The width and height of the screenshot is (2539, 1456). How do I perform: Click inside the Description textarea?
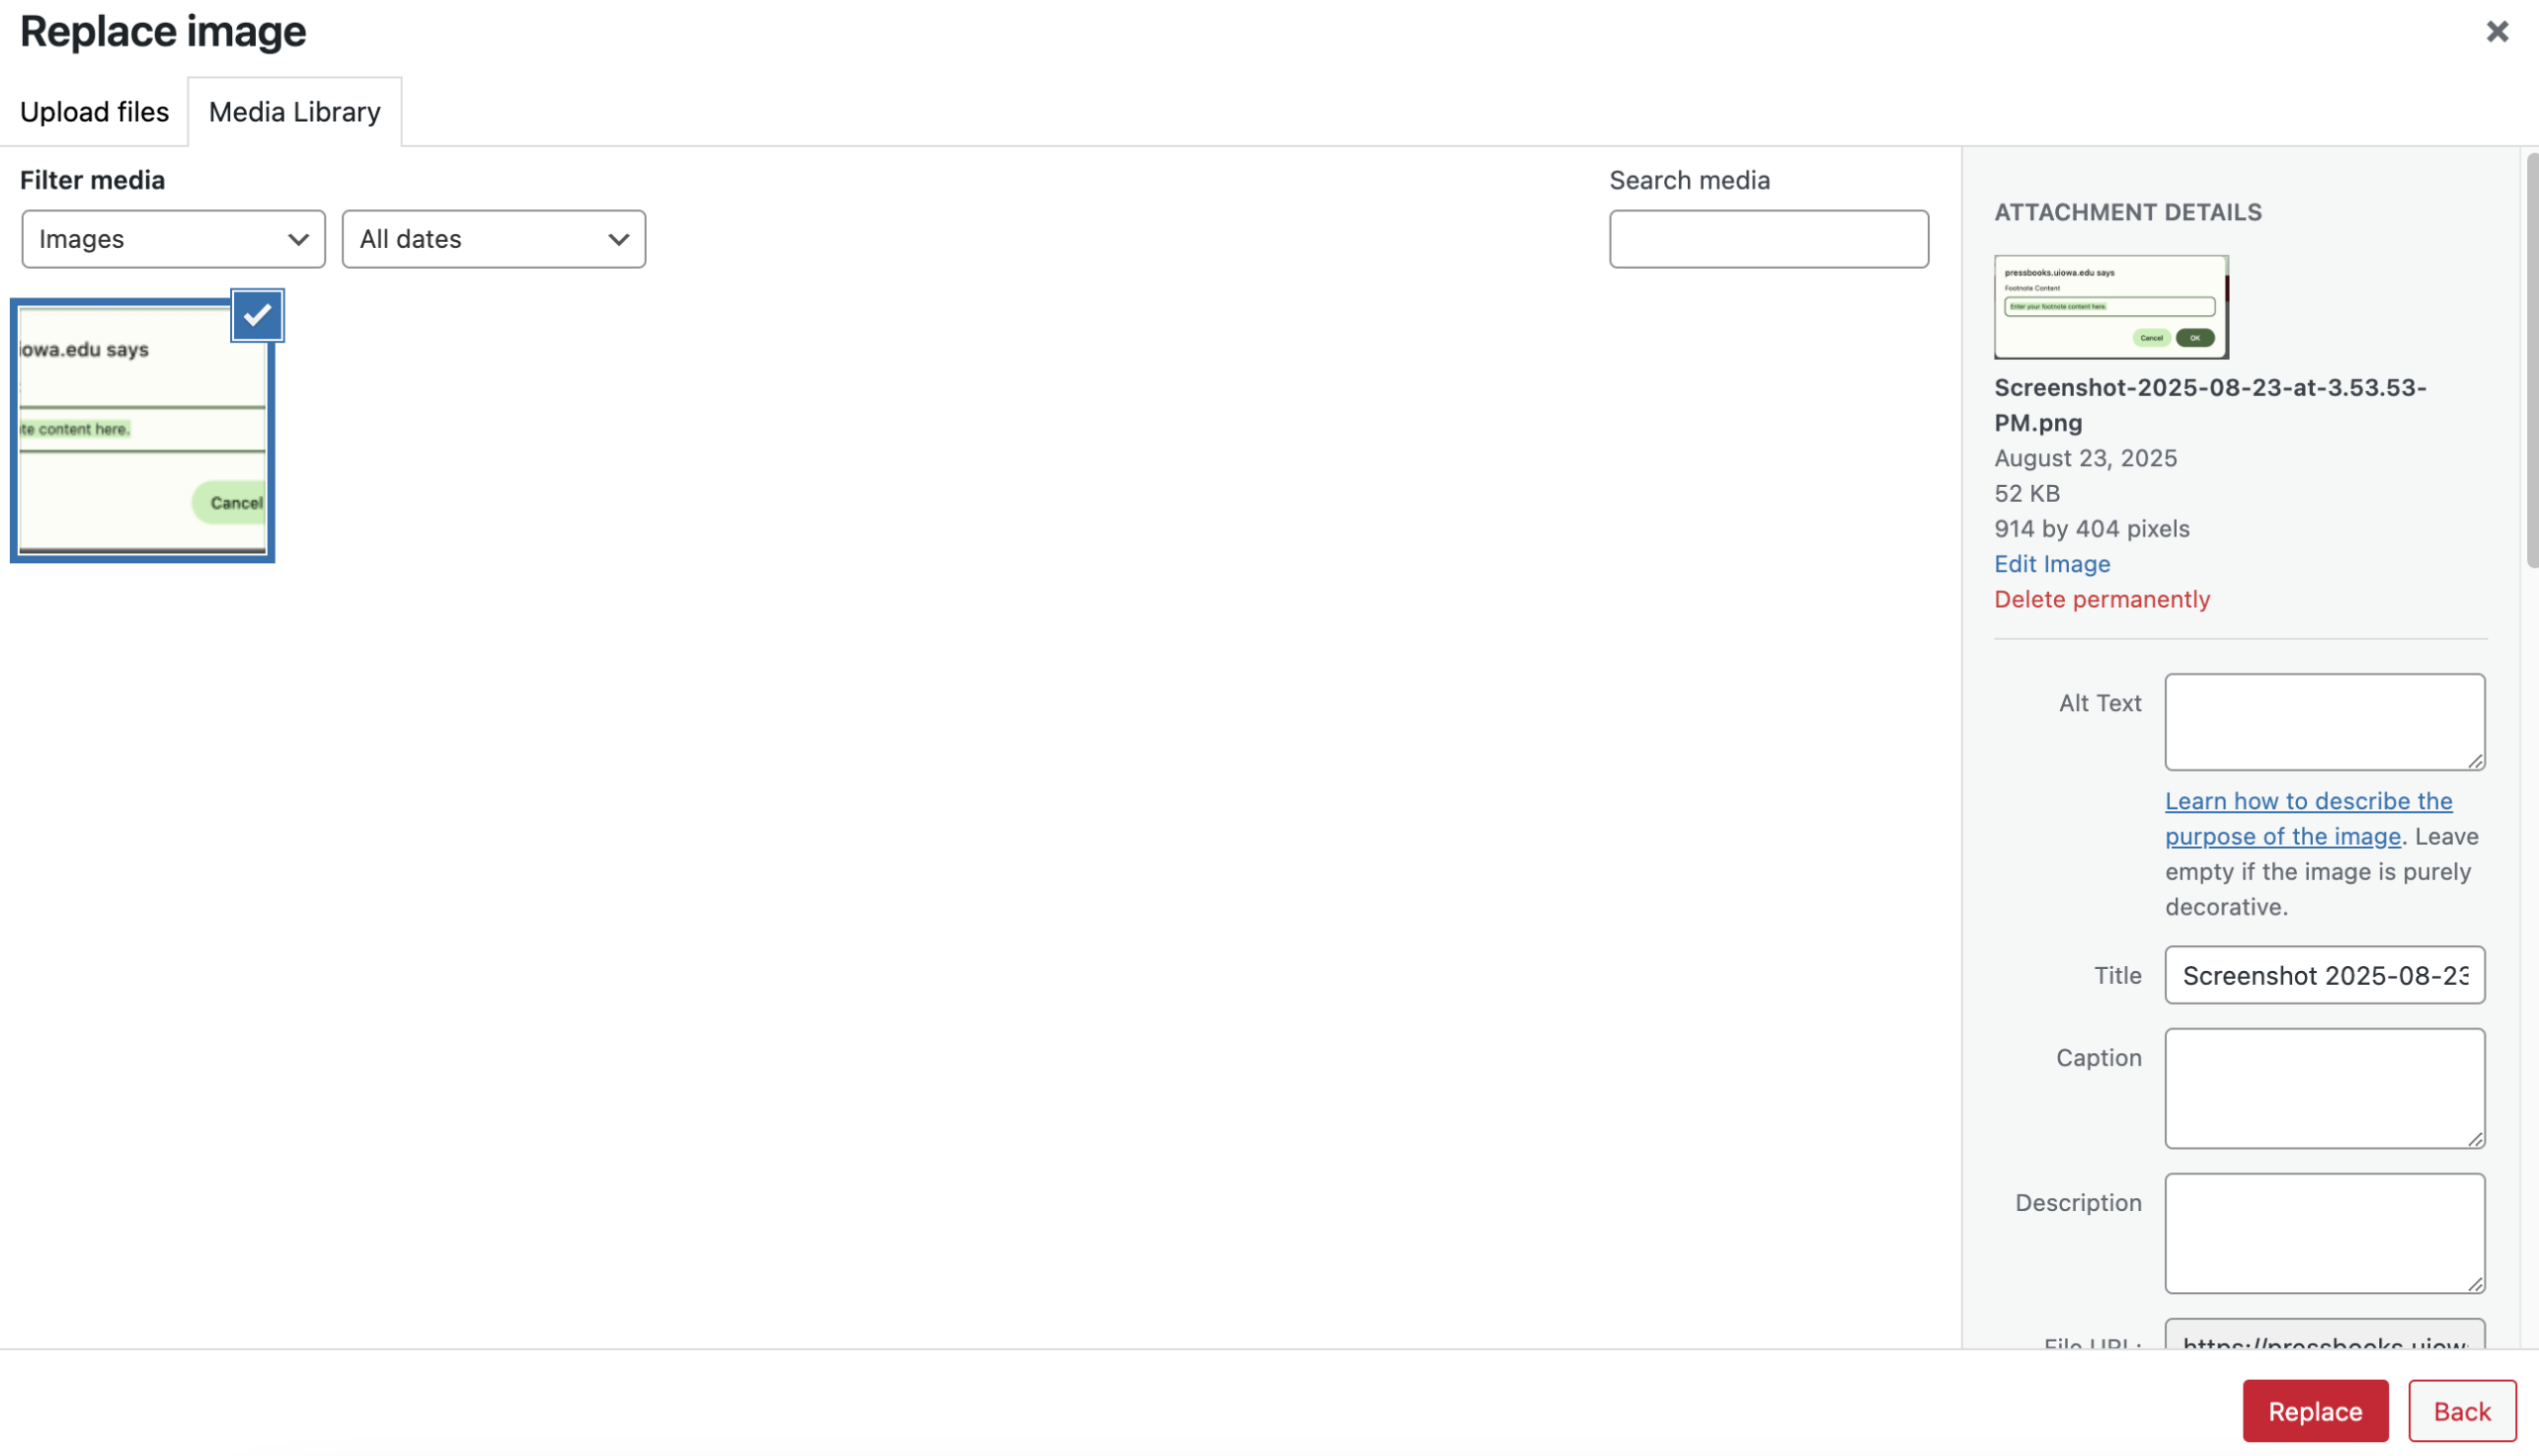(x=2323, y=1233)
